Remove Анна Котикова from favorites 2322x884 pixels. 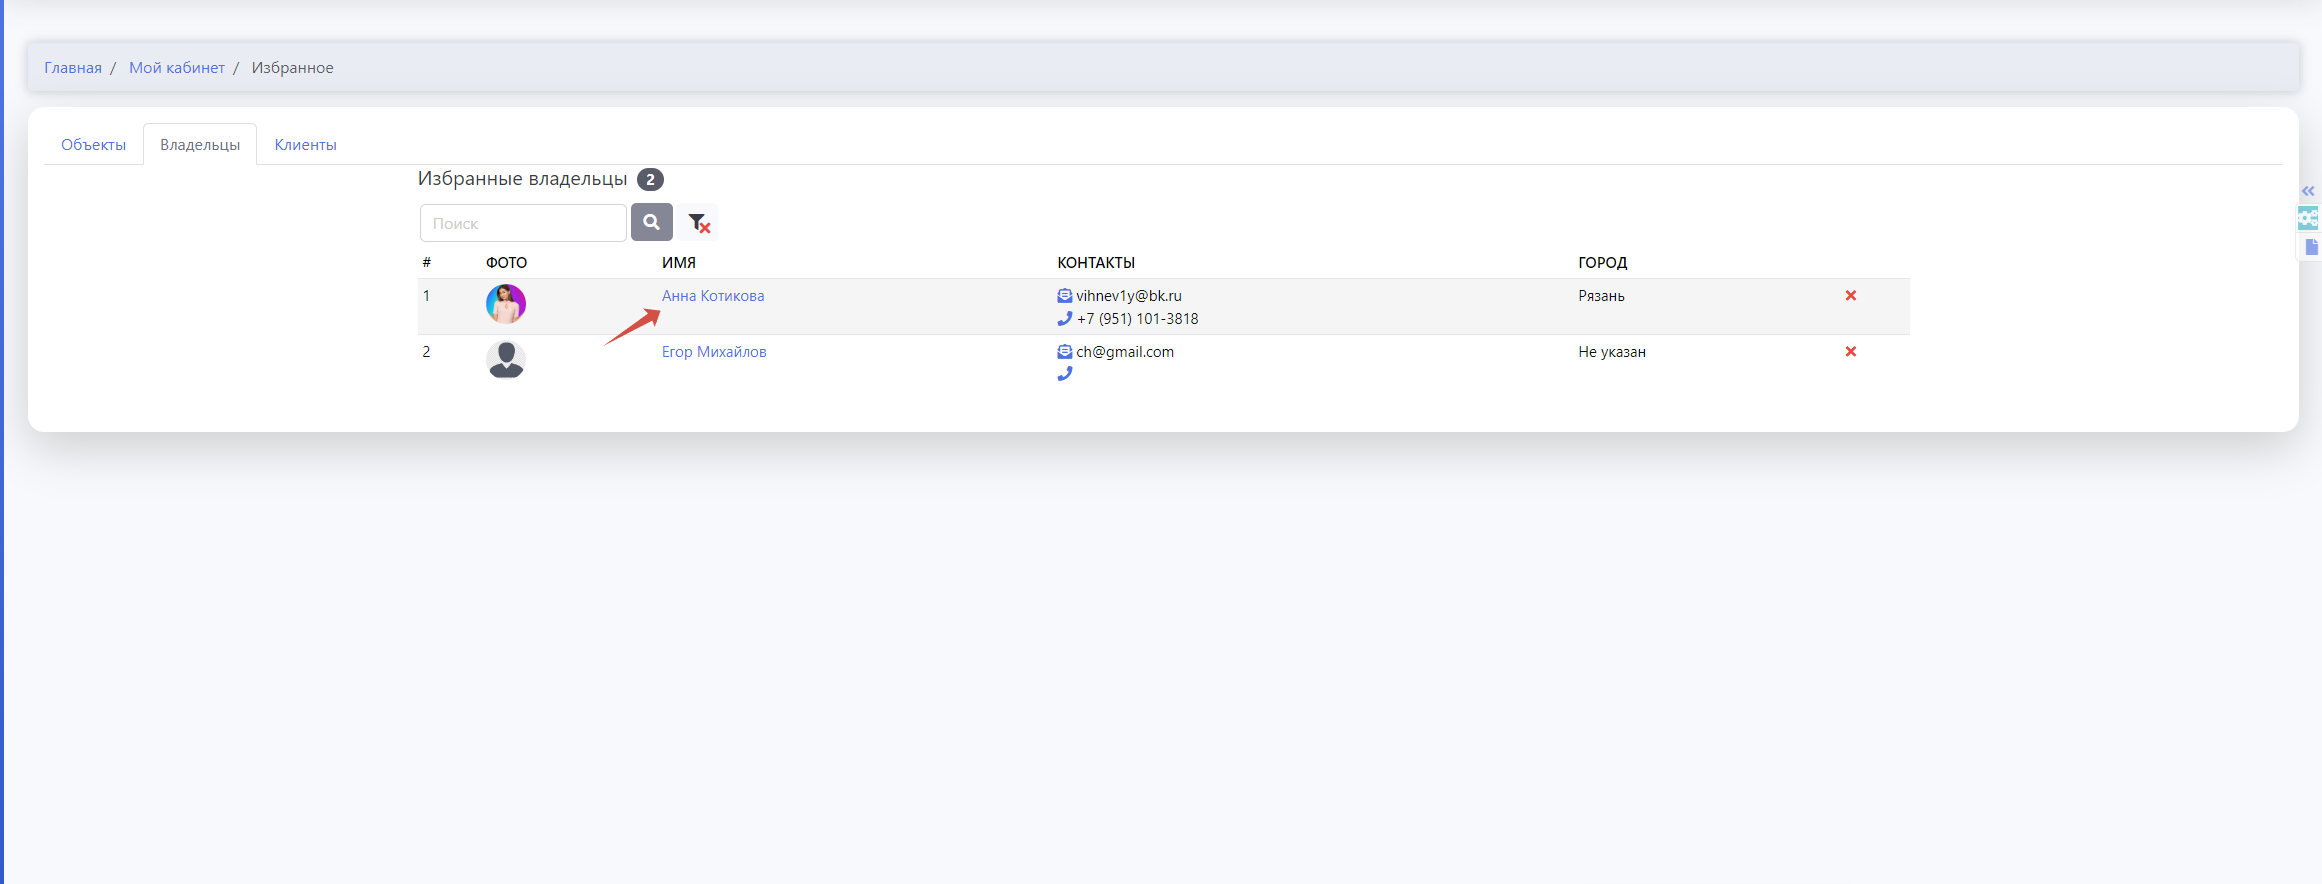tap(1850, 296)
